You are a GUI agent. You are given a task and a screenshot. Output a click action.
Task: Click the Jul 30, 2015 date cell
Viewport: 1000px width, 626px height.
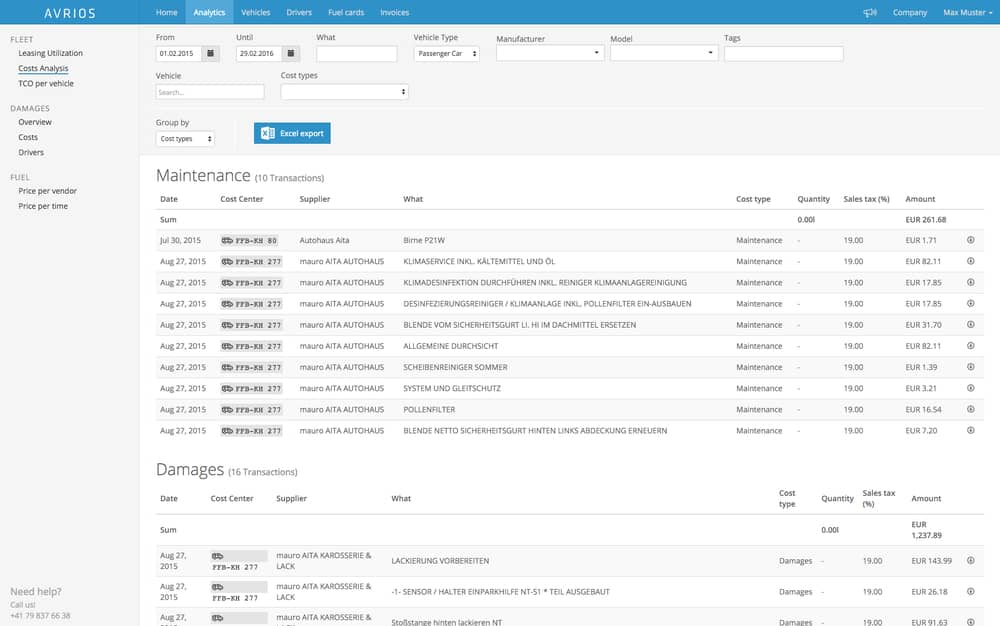[180, 240]
